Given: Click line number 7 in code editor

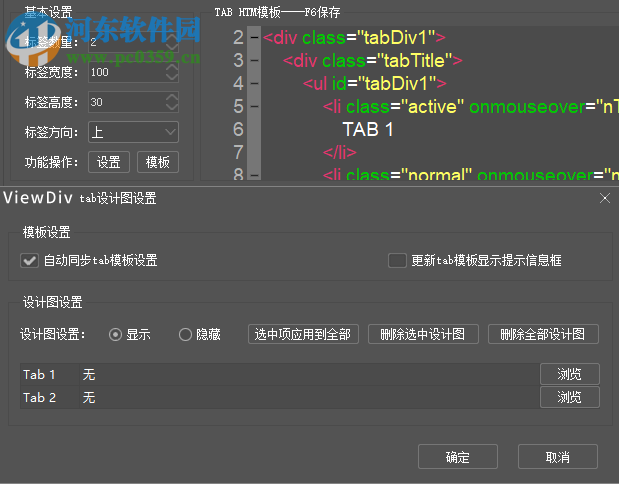Looking at the screenshot, I should [238, 152].
